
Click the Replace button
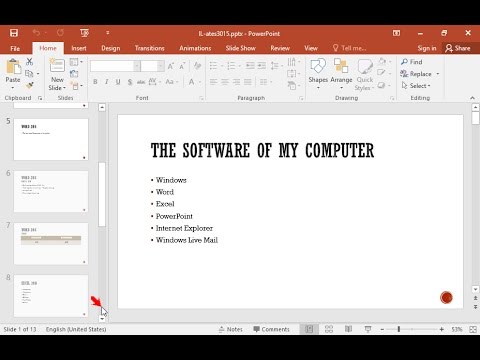(420, 74)
